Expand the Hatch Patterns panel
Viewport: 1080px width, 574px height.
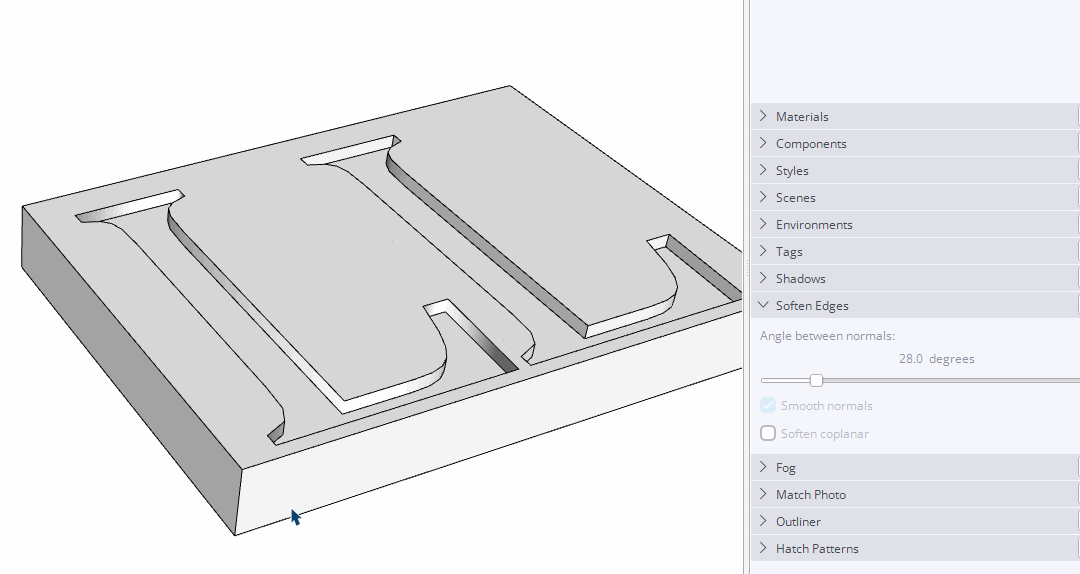(915, 549)
